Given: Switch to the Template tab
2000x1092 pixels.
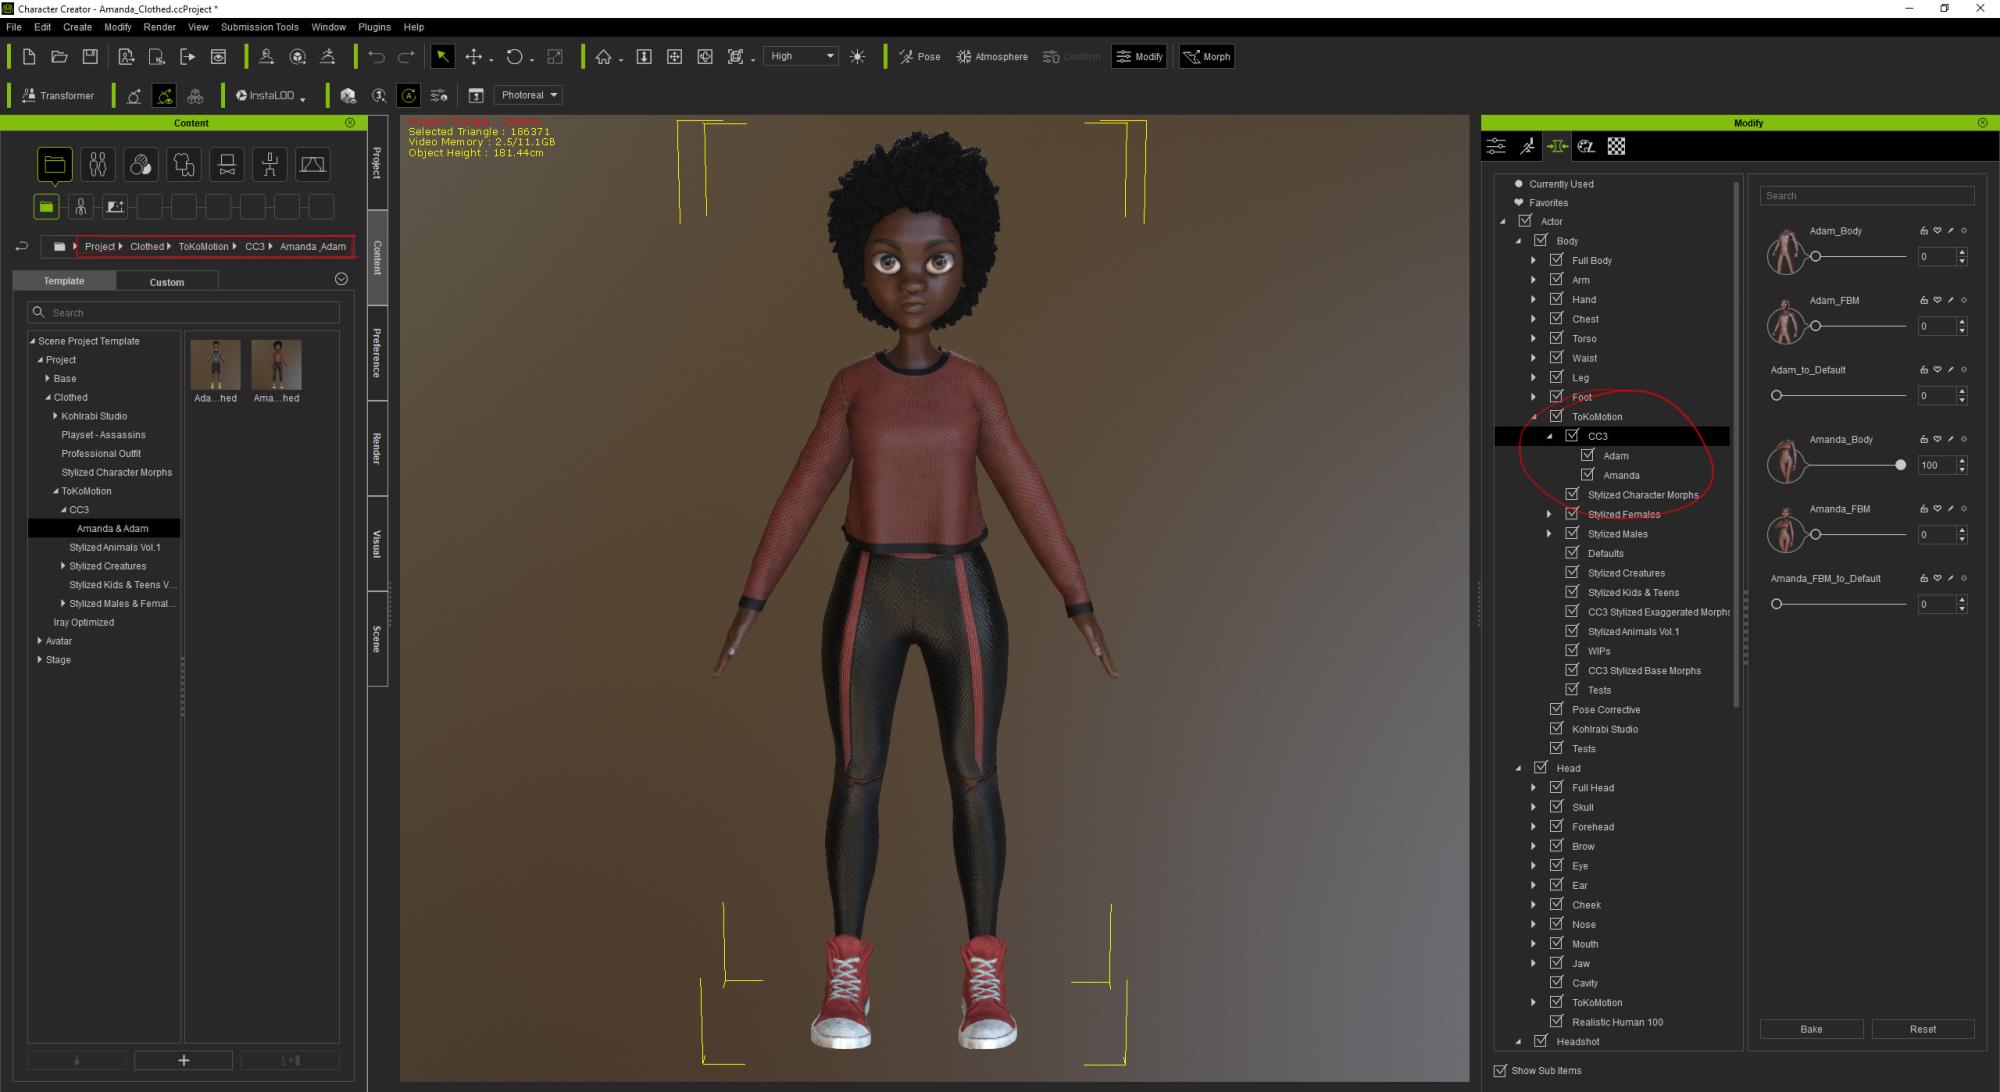Looking at the screenshot, I should pos(64,281).
